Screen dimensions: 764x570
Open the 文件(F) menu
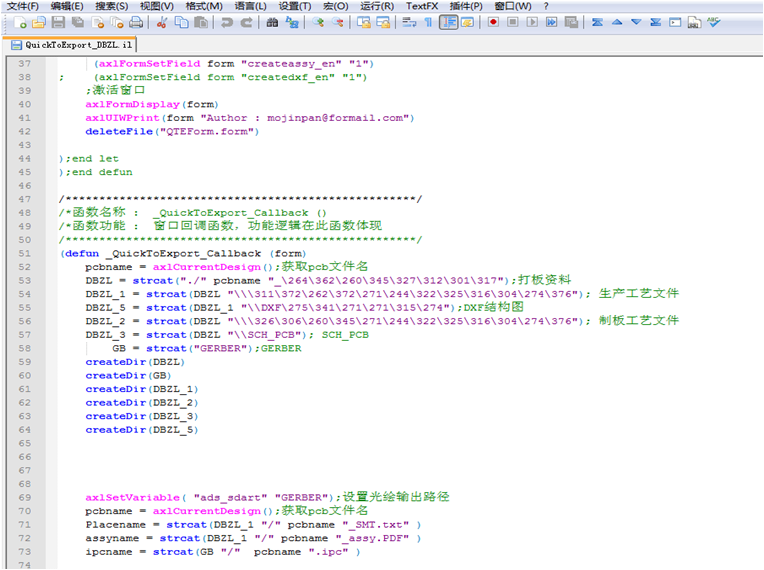point(22,6)
